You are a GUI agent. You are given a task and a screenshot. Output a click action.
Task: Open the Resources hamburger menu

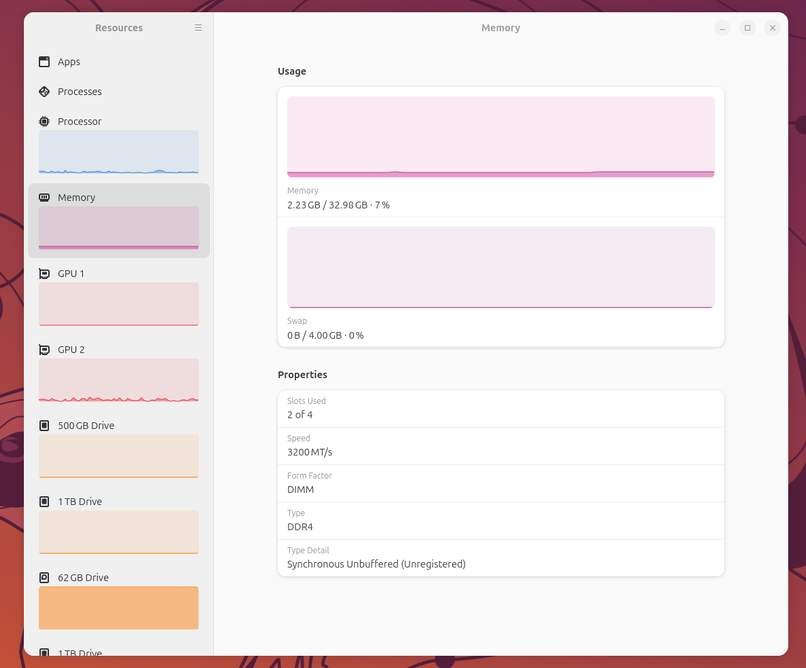coord(198,28)
